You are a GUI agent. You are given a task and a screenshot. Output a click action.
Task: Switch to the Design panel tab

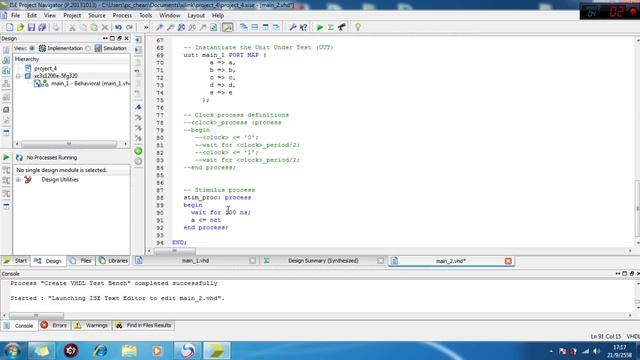(48, 261)
